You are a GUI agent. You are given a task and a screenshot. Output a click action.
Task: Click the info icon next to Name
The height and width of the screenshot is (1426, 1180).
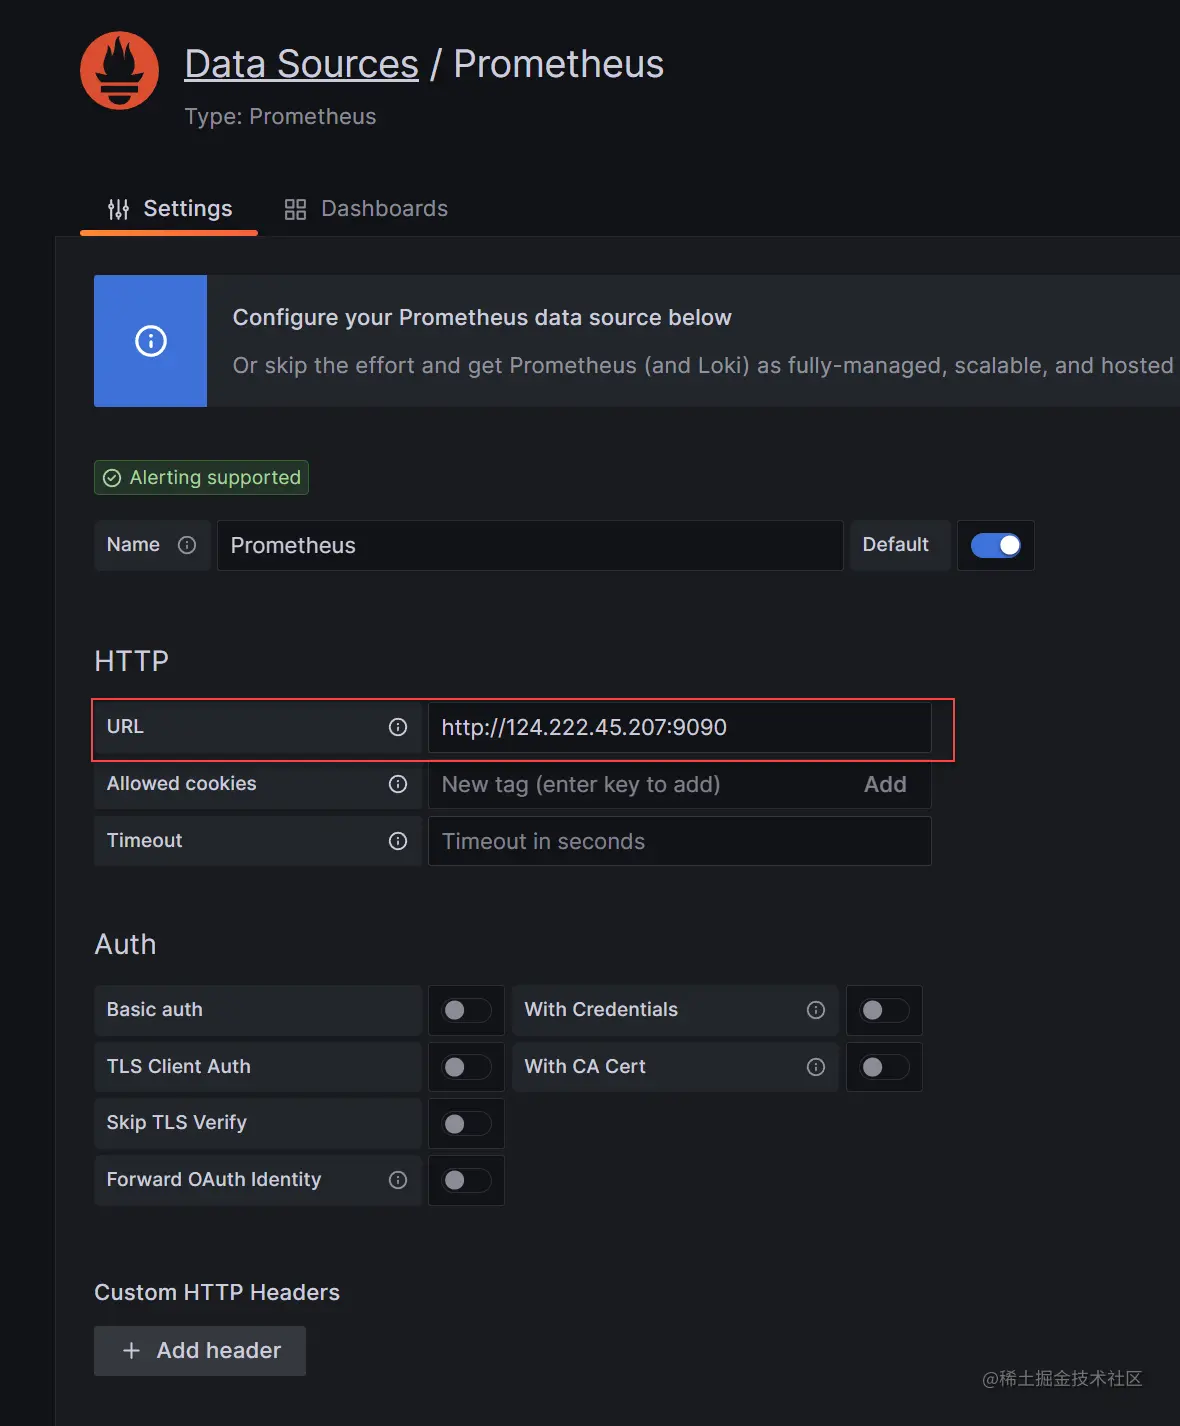coord(187,545)
